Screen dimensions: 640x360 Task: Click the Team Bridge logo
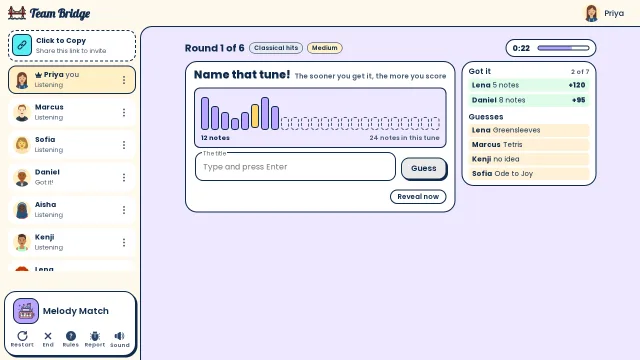(x=49, y=13)
